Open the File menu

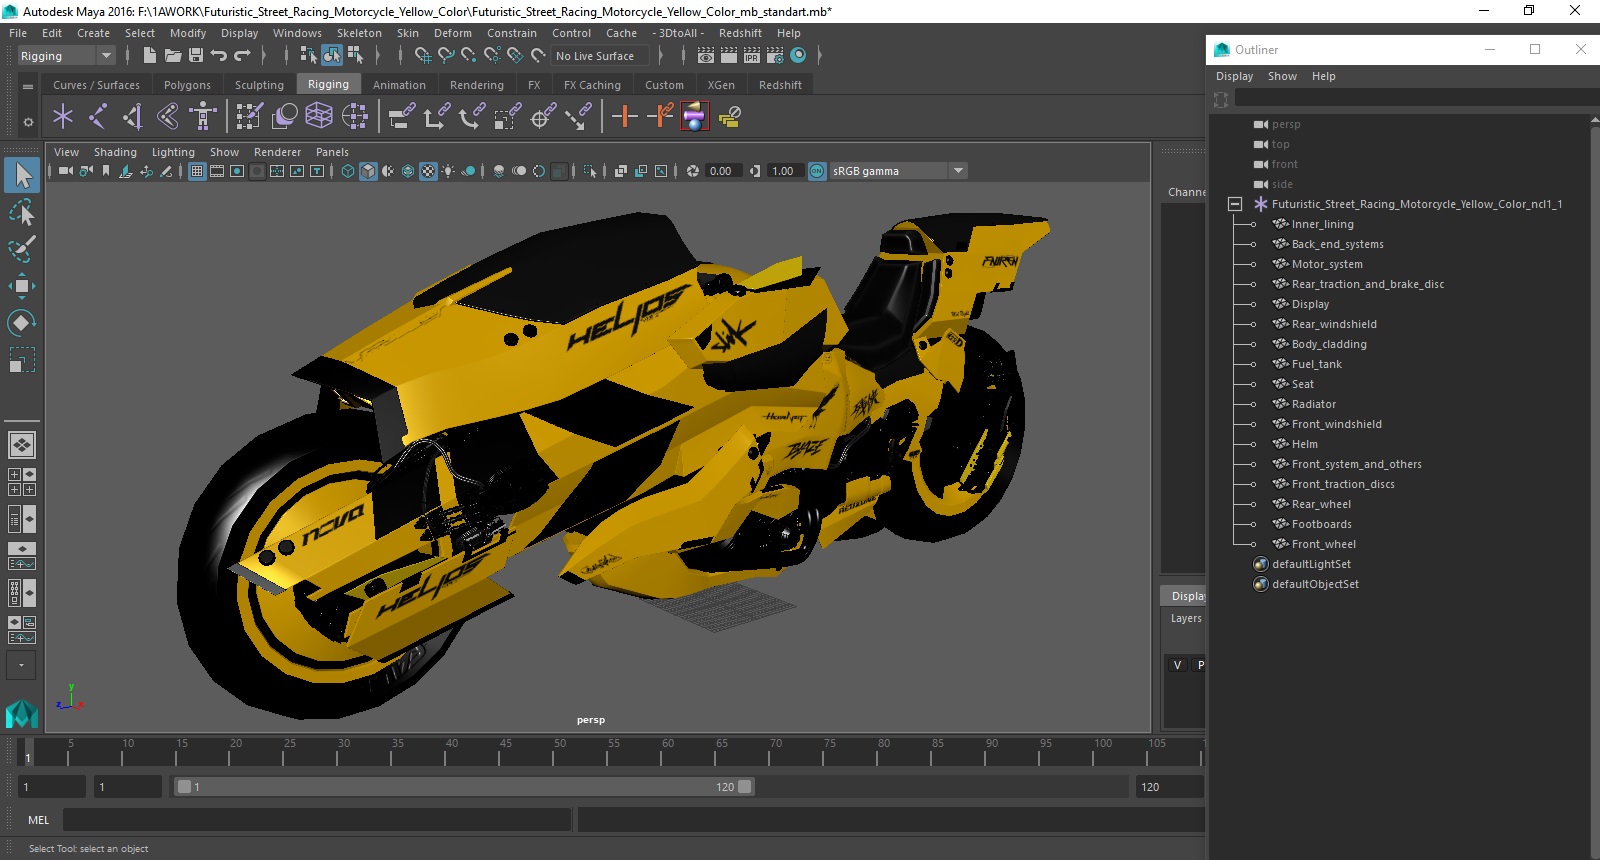pyautogui.click(x=18, y=33)
